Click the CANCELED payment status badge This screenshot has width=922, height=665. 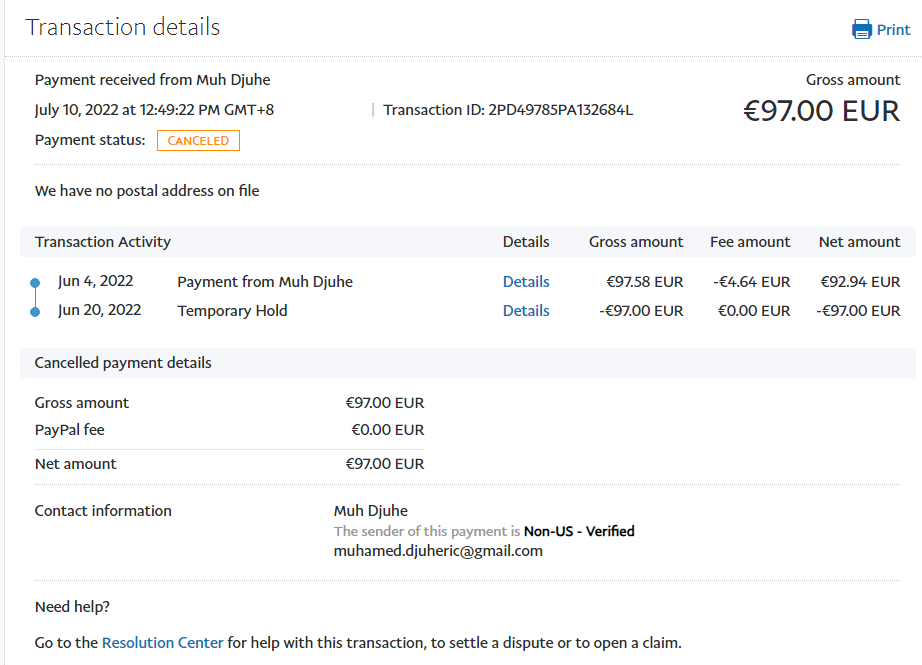198,141
